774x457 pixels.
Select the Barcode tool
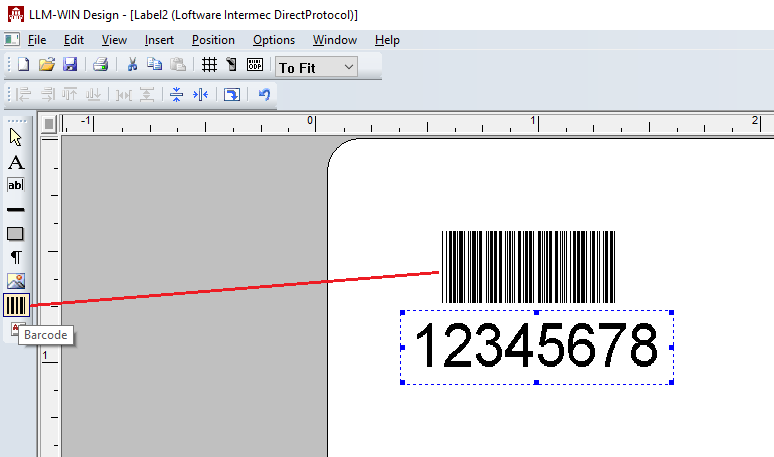point(16,305)
